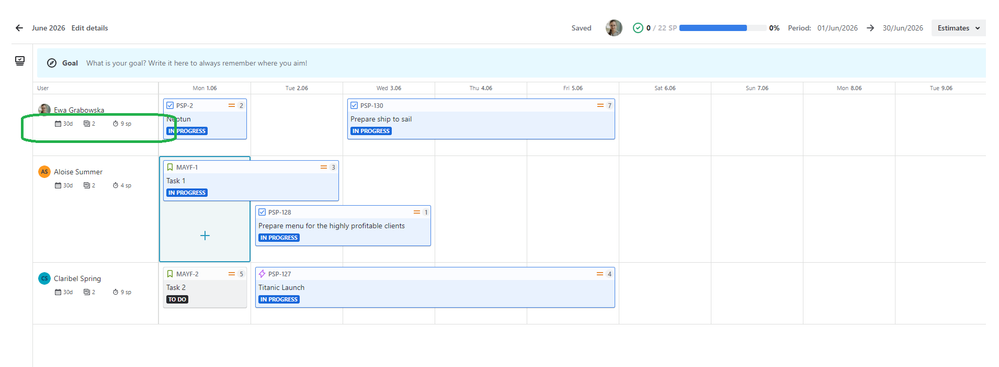
Task: Click Claribel Spring's task count icon
Action: [x=87, y=292]
